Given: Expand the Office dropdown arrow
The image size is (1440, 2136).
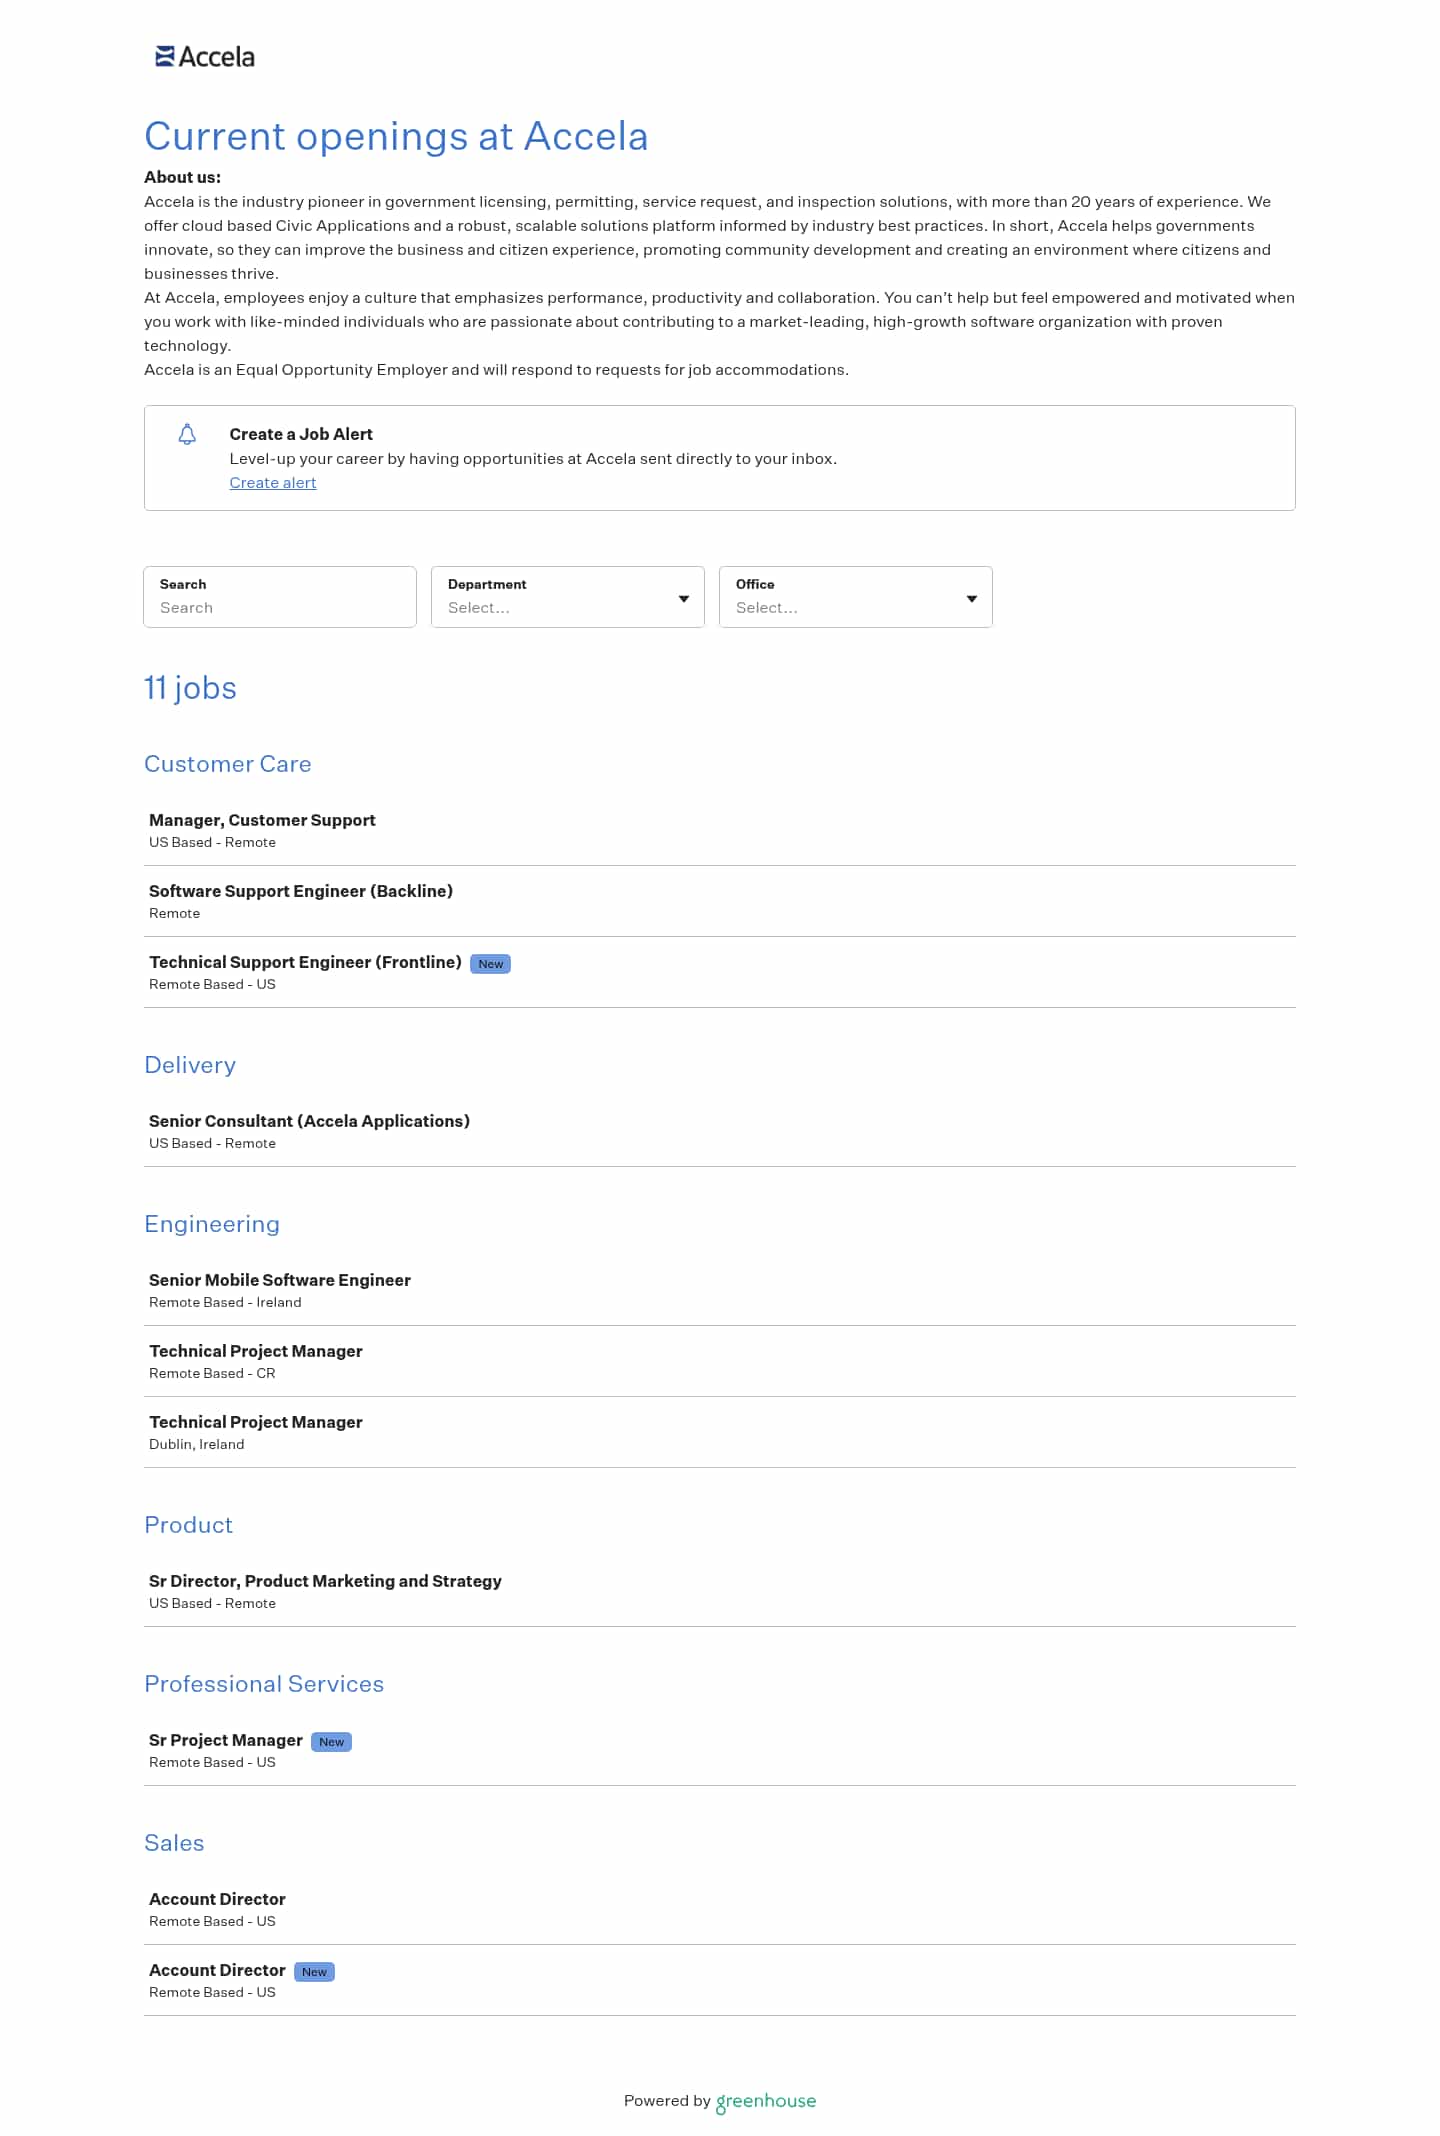Looking at the screenshot, I should (971, 598).
